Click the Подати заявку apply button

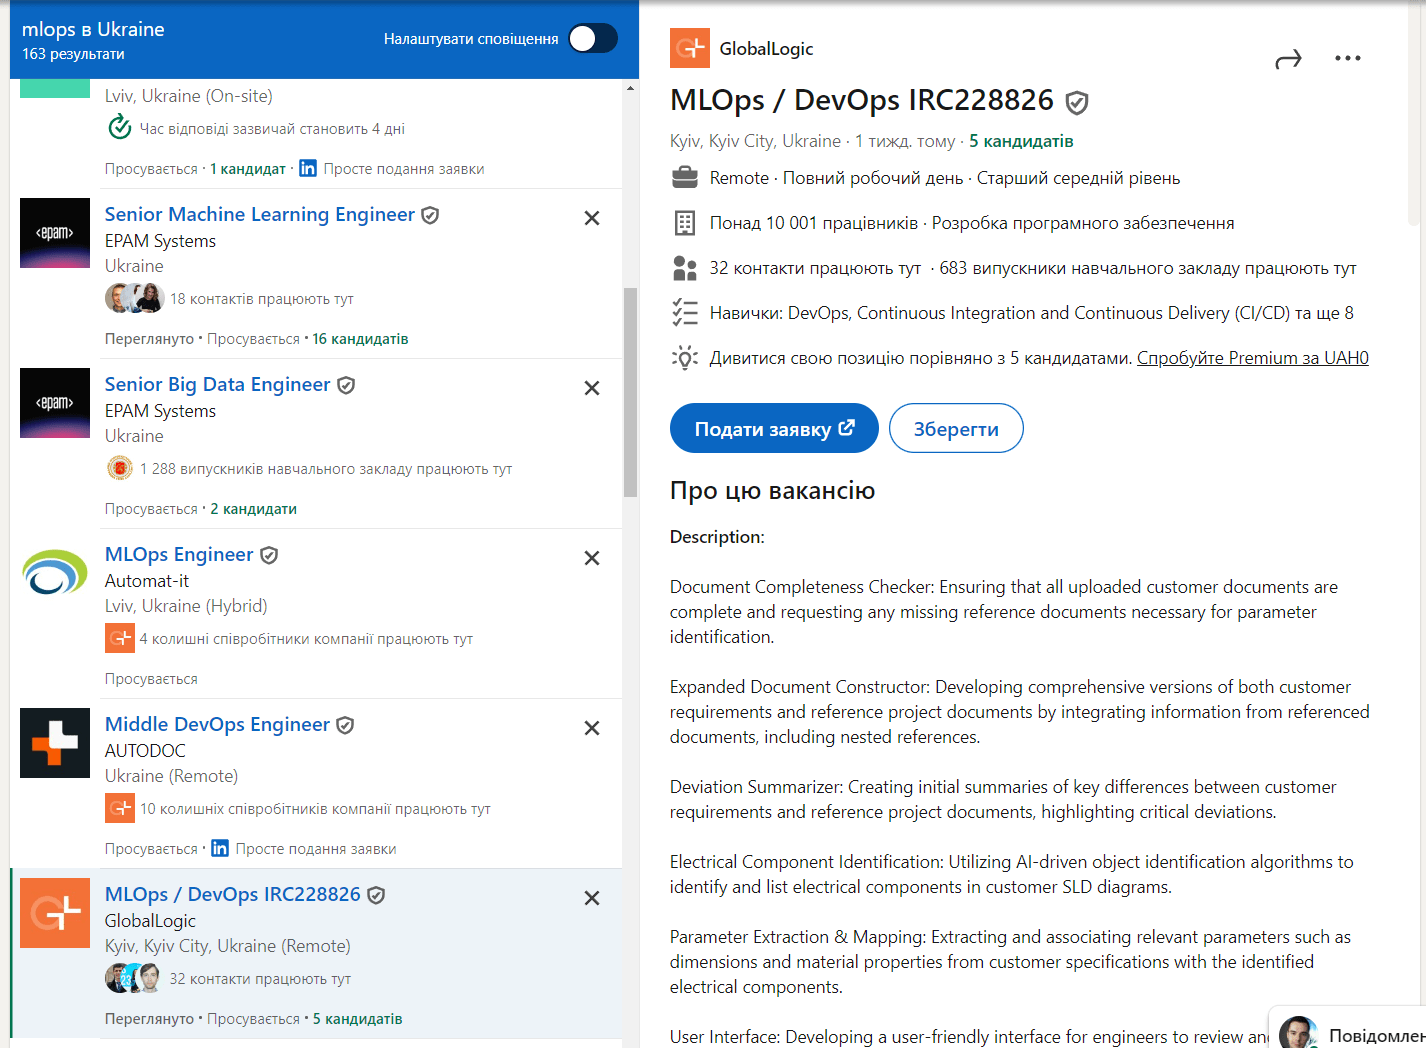point(774,428)
